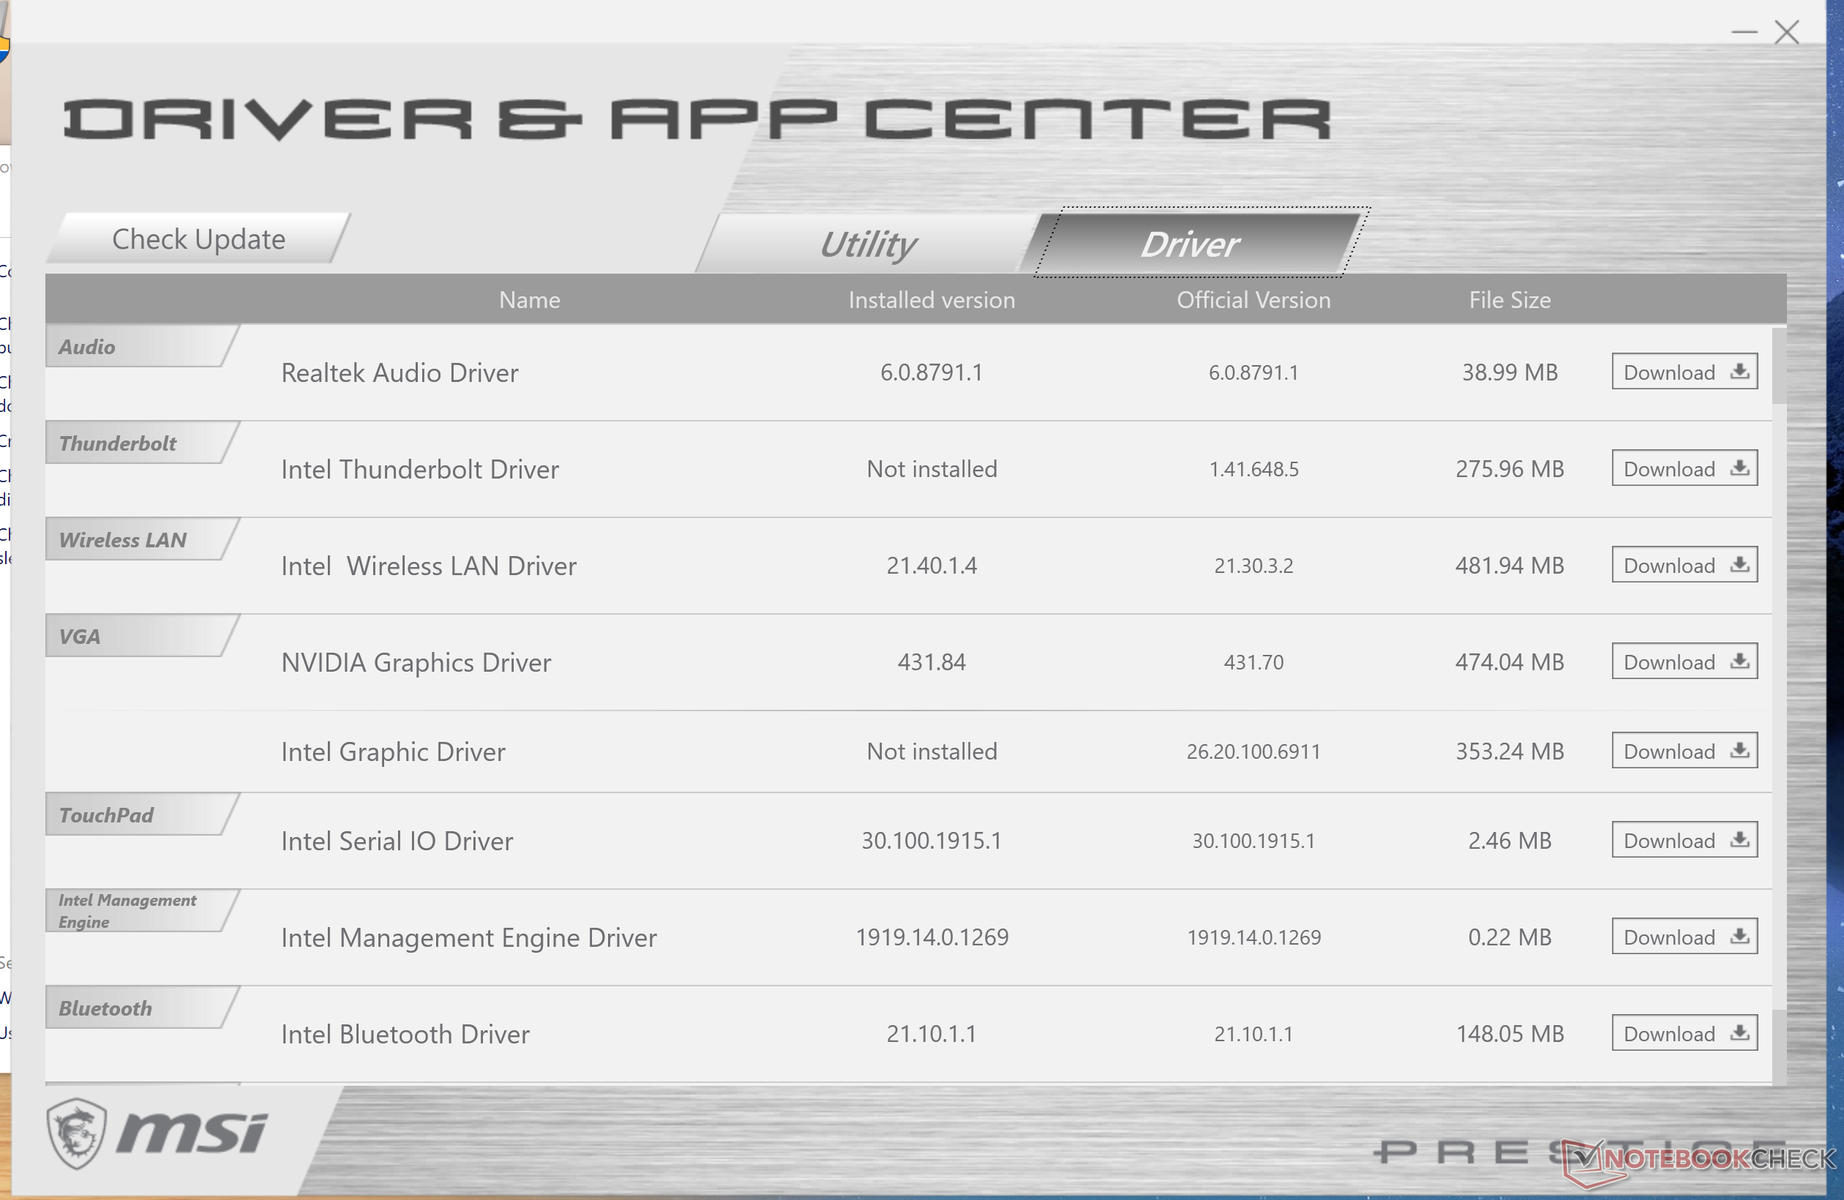
Task: Click the 275.96 MB file size
Action: (1510, 469)
